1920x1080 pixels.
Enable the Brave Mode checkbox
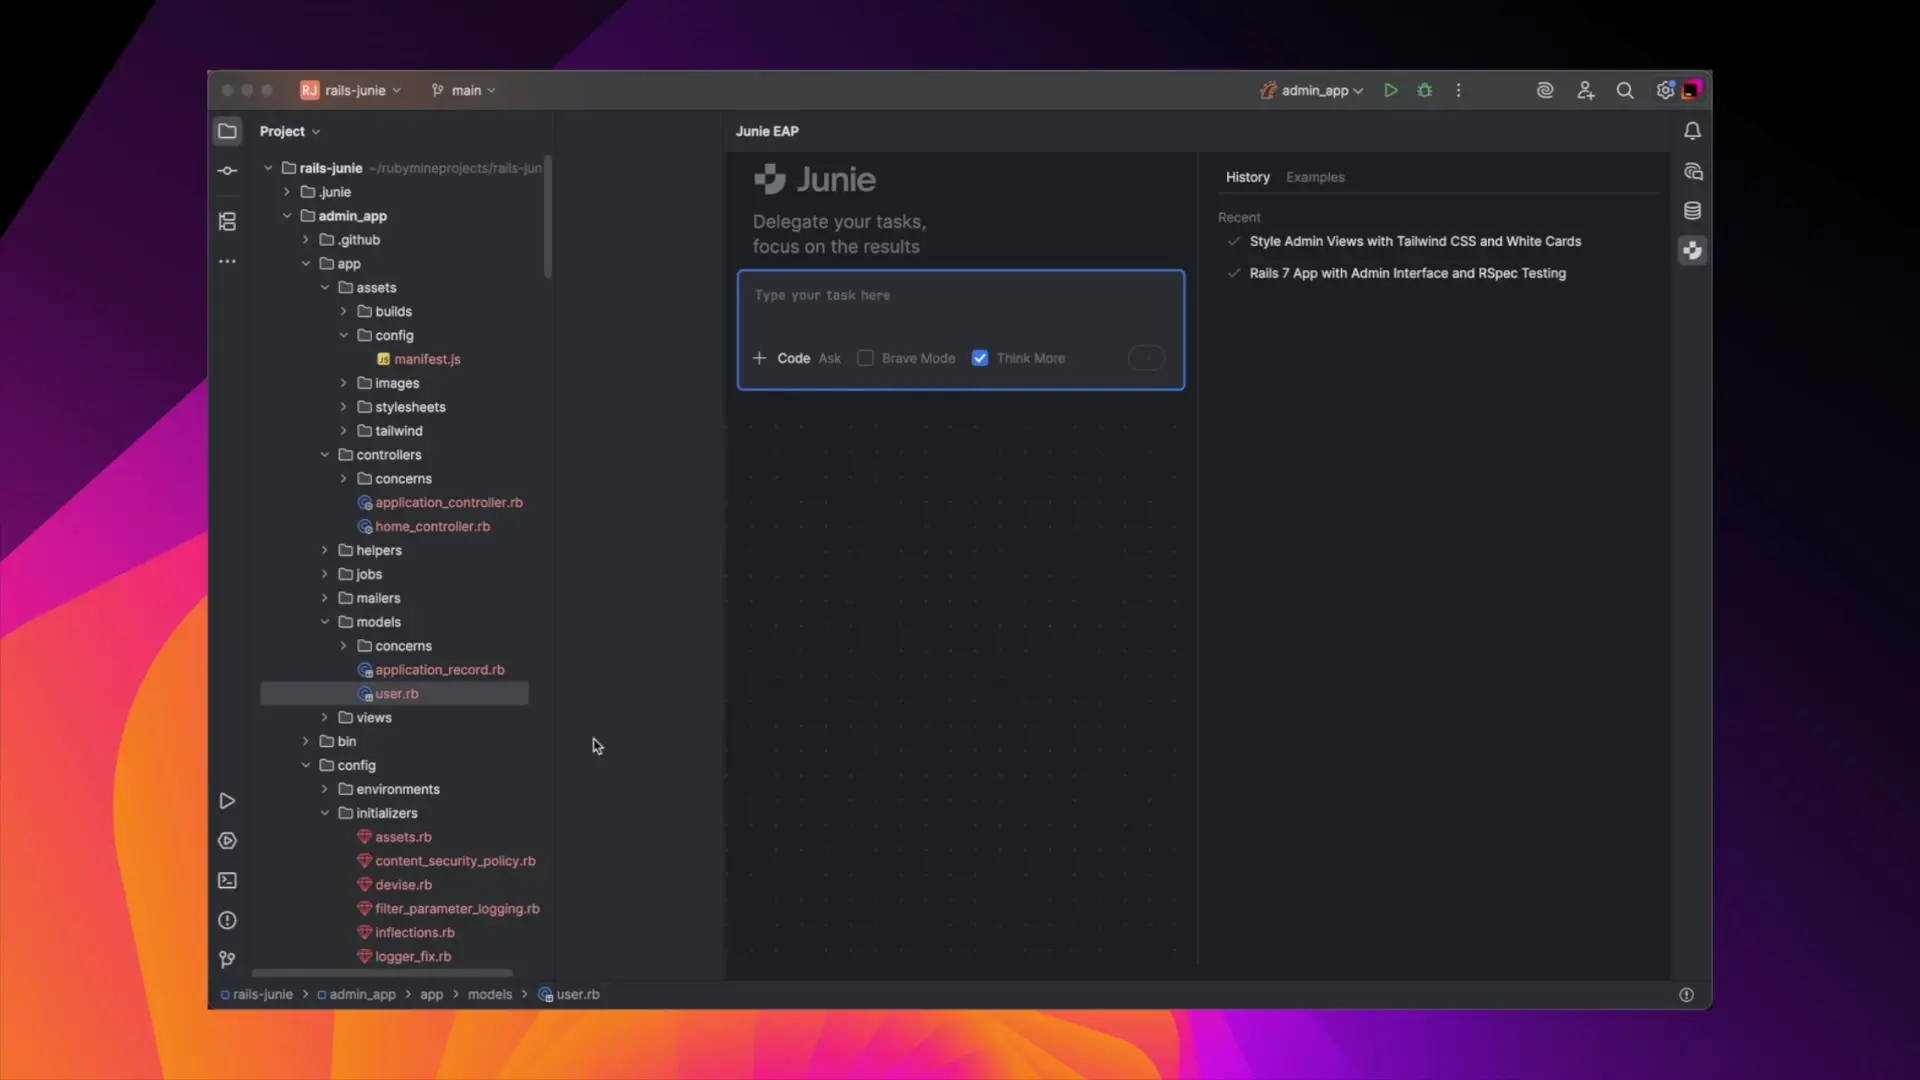point(866,358)
